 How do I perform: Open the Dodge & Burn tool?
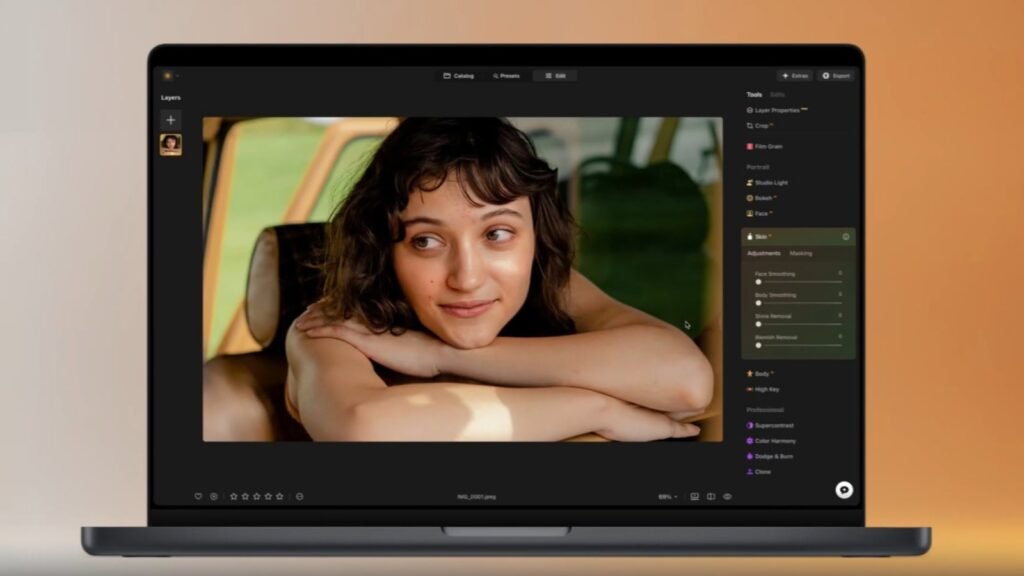click(769, 456)
